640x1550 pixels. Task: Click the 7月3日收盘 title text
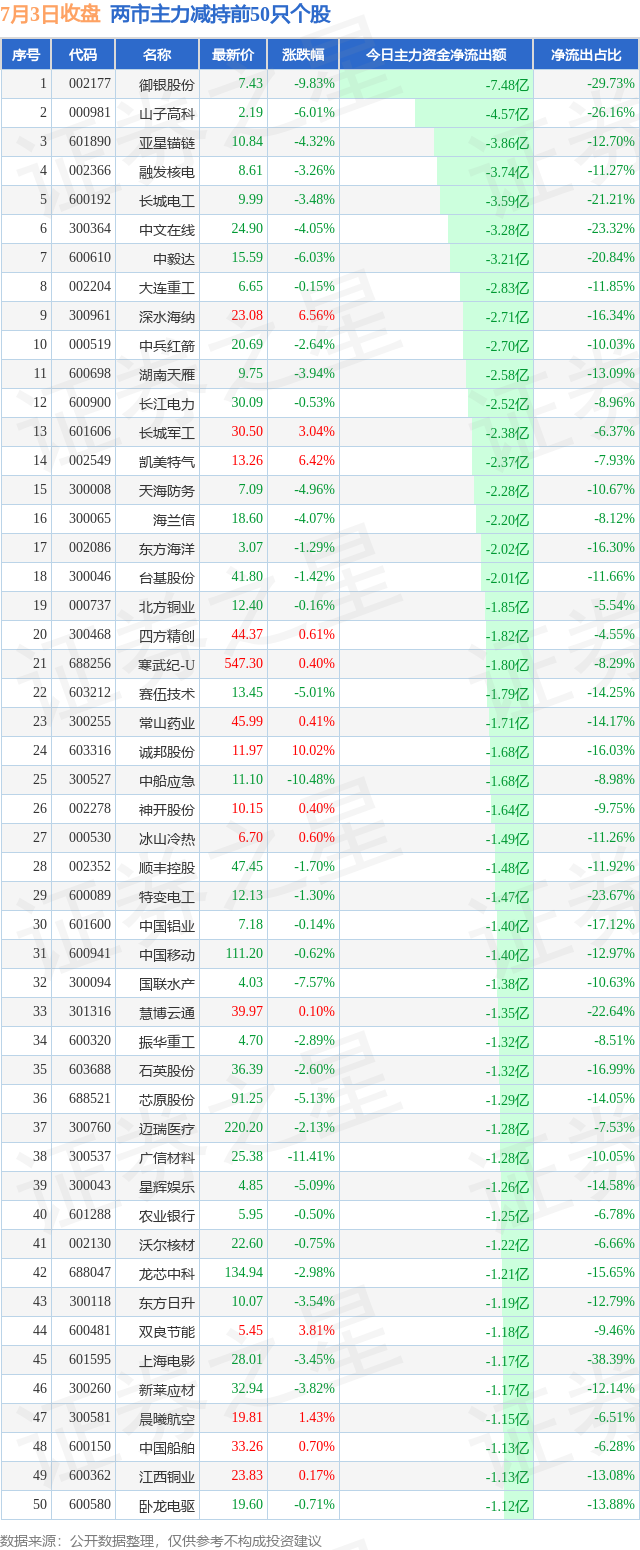point(51,14)
